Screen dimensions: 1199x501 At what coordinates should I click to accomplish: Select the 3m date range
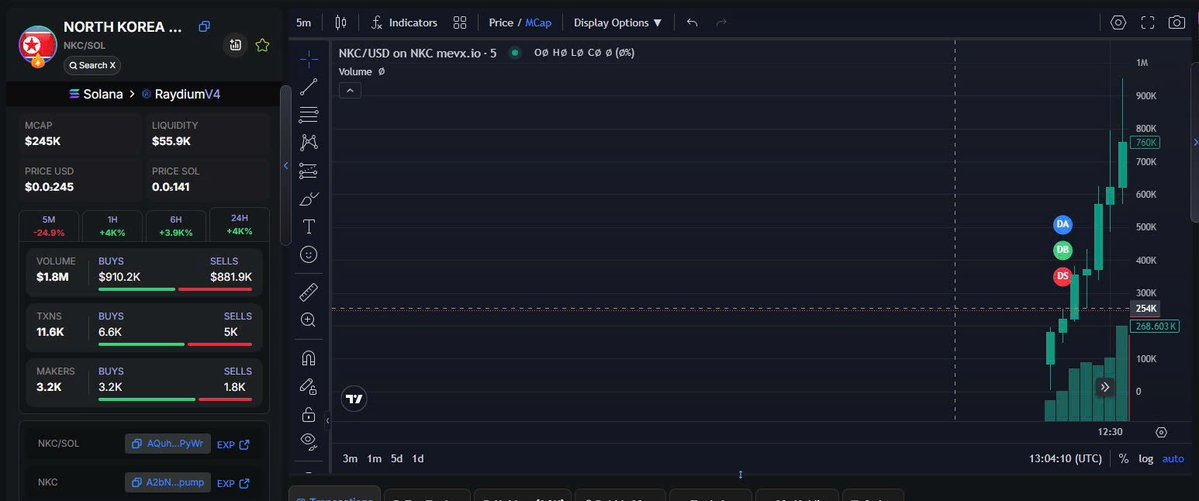(x=350, y=459)
